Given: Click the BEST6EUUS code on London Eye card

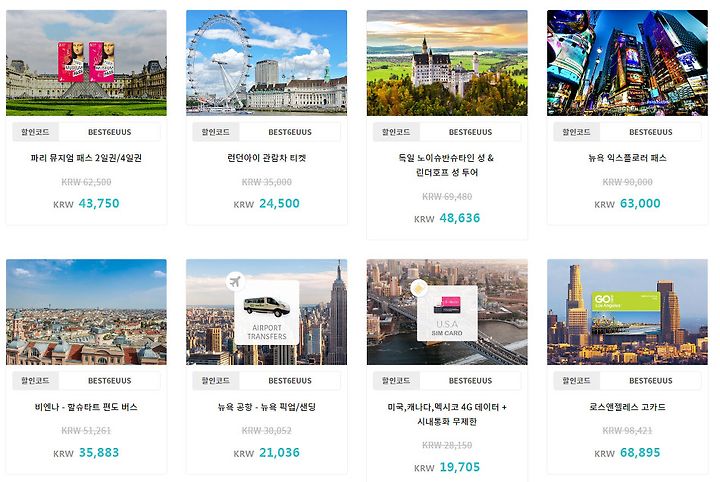Looking at the screenshot, I should (290, 132).
